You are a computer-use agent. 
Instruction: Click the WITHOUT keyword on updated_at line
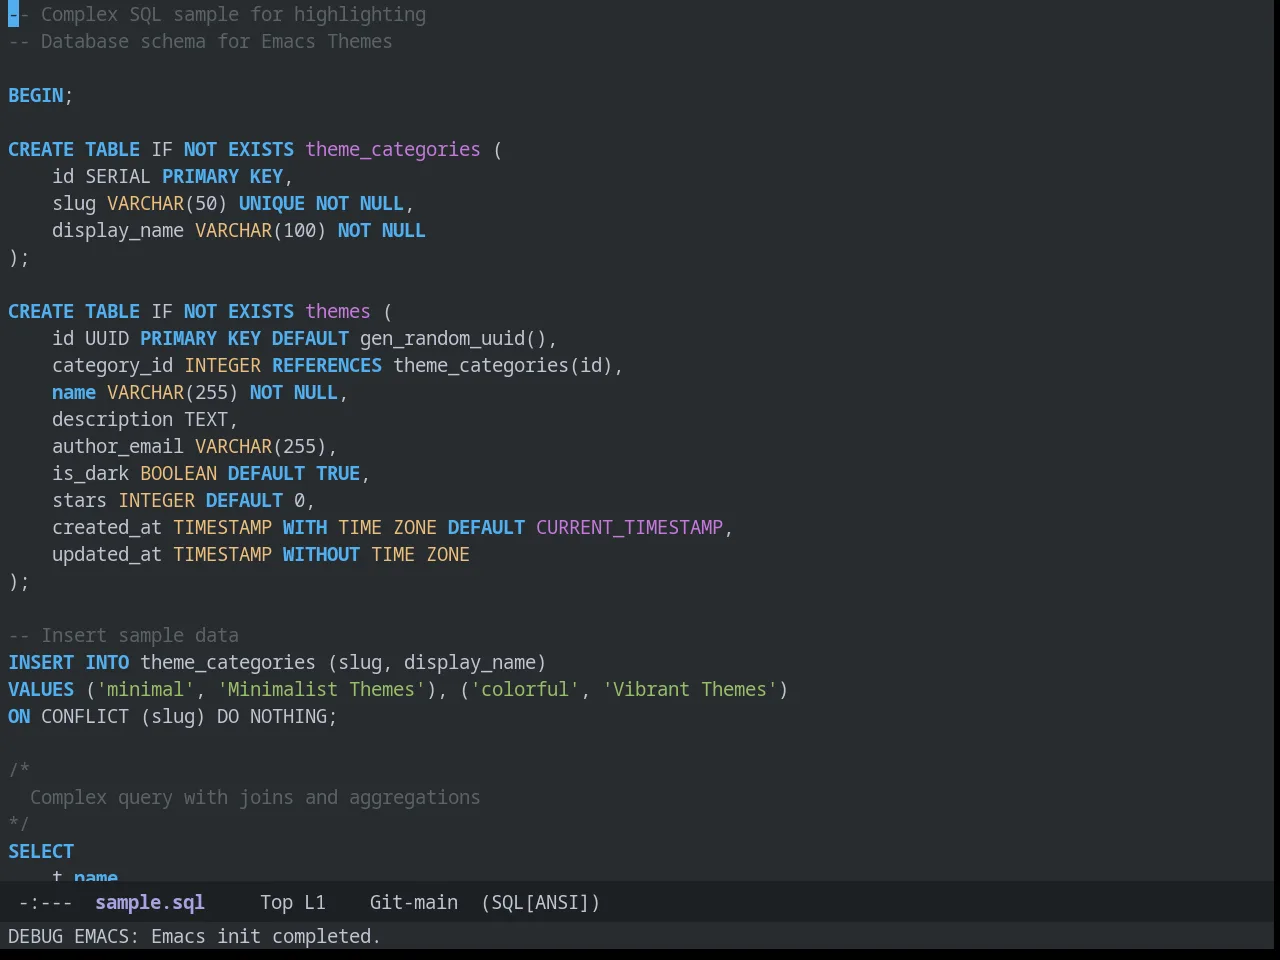point(321,554)
